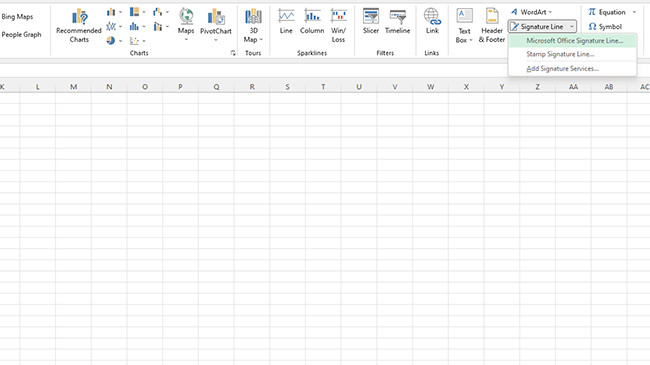Insert a statistic histogram chart
Screen dimensions: 650x365
point(134,27)
